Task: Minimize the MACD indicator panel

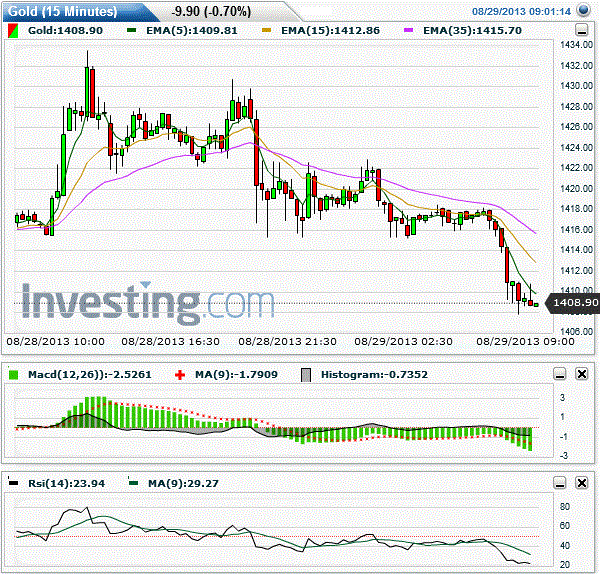Action: click(560, 374)
